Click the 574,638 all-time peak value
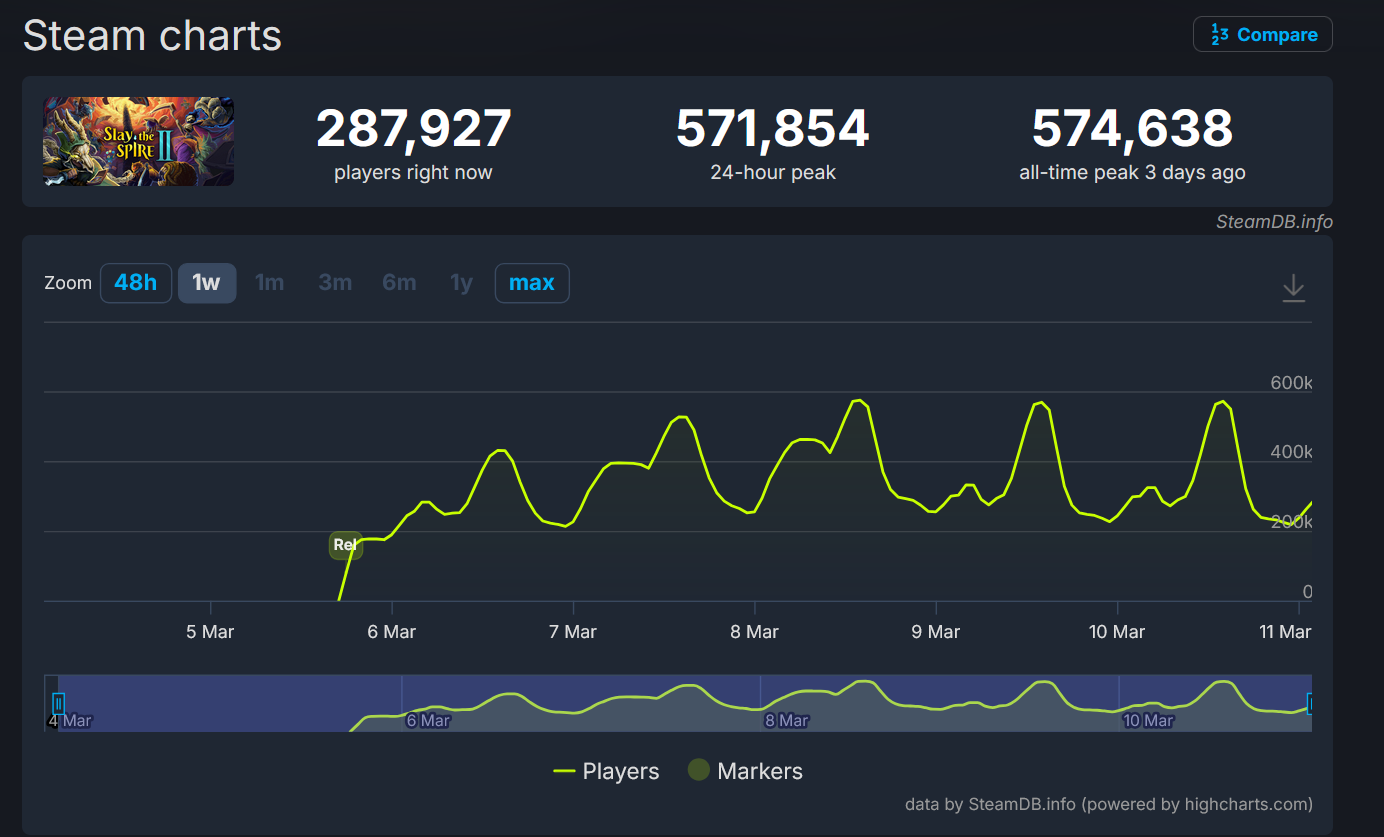 (1132, 129)
